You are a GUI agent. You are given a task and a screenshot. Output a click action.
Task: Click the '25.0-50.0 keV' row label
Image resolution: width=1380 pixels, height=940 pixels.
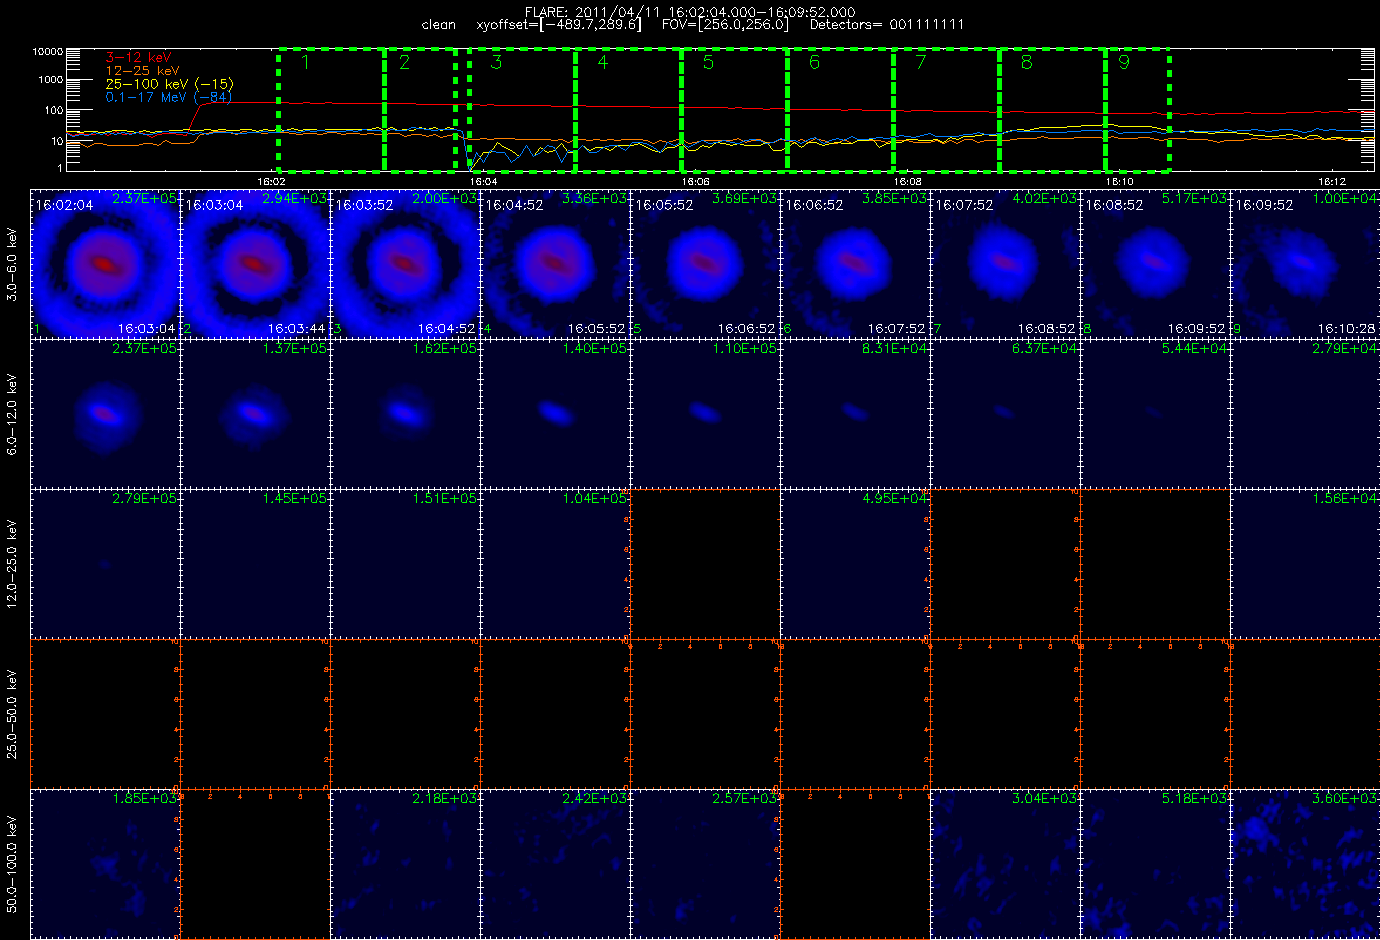(x=12, y=714)
